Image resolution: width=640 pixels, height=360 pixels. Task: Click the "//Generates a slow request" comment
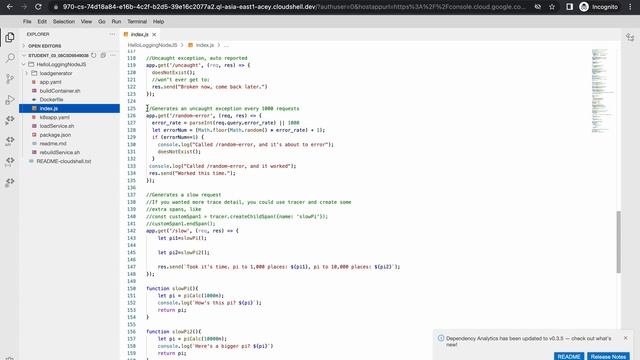coord(183,195)
